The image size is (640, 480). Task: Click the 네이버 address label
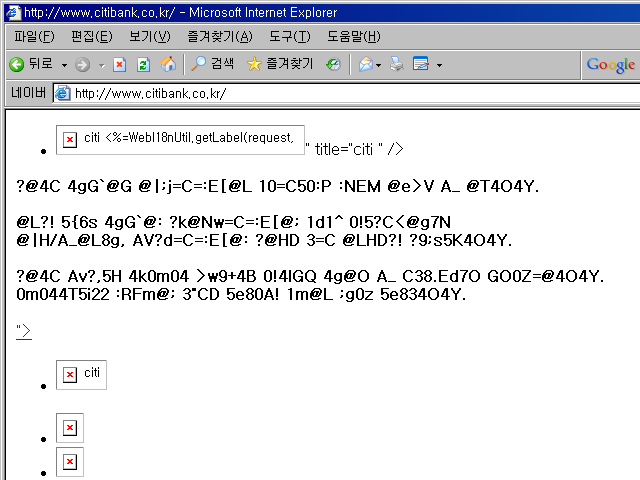[28, 93]
